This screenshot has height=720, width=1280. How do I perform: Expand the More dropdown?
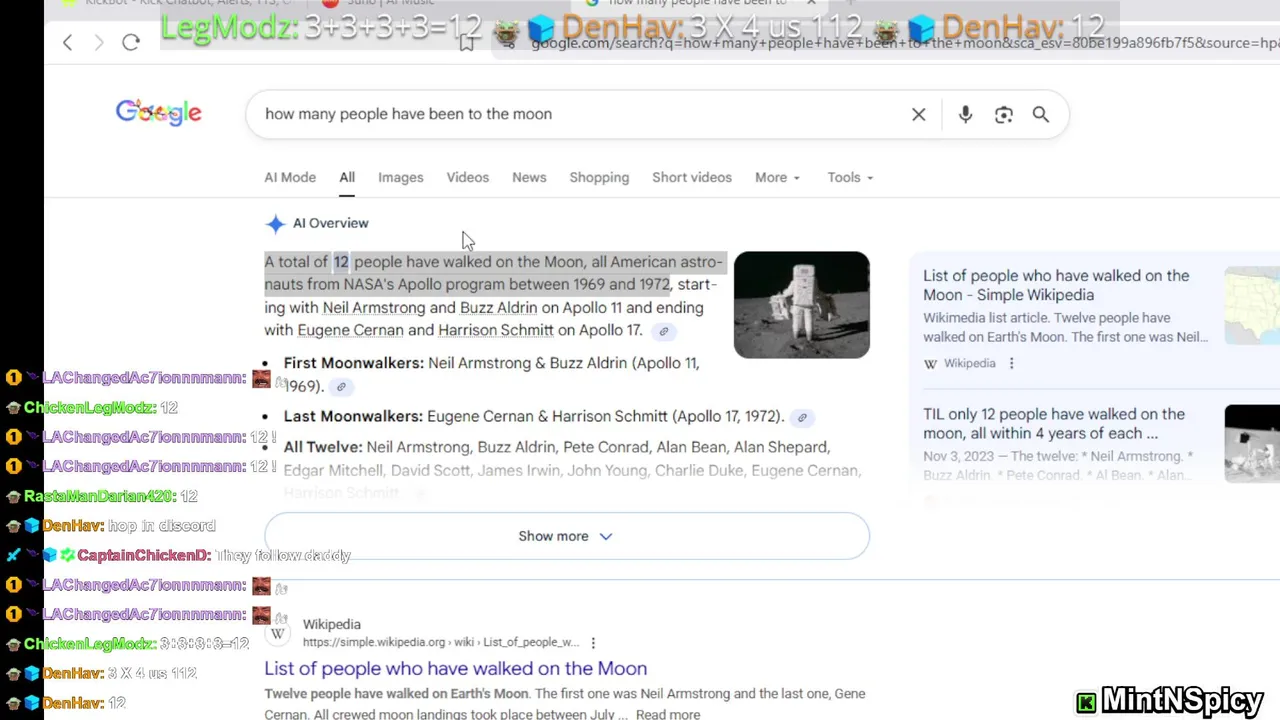coord(777,177)
